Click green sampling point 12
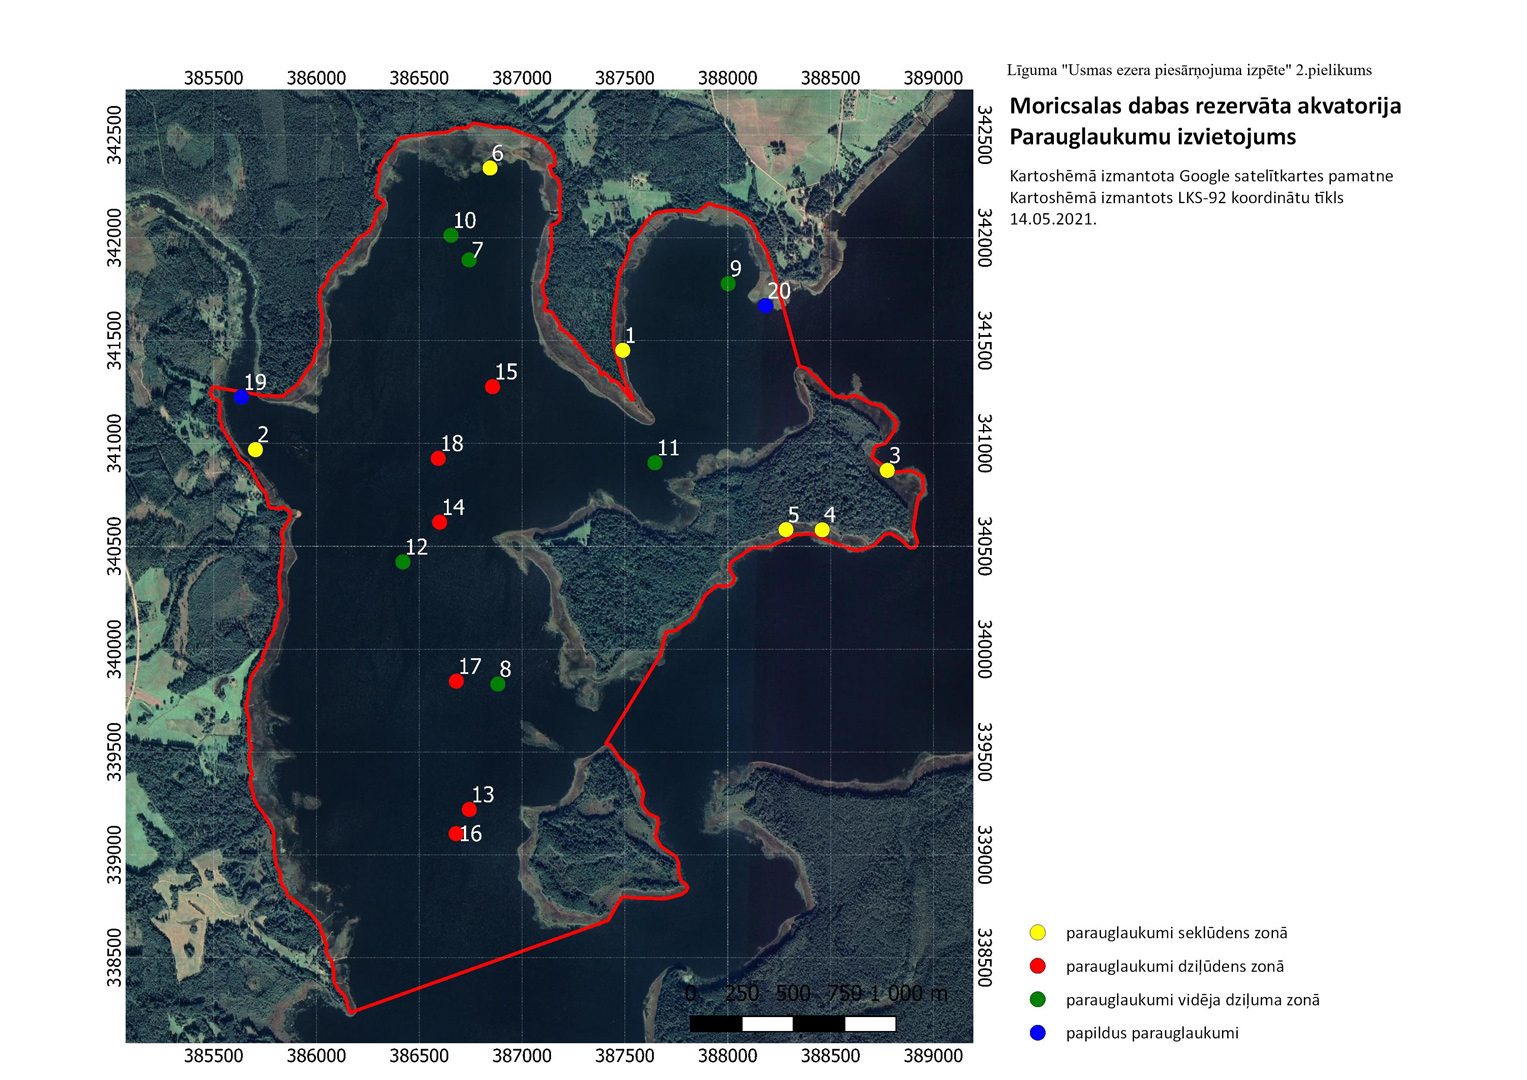 click(x=403, y=562)
